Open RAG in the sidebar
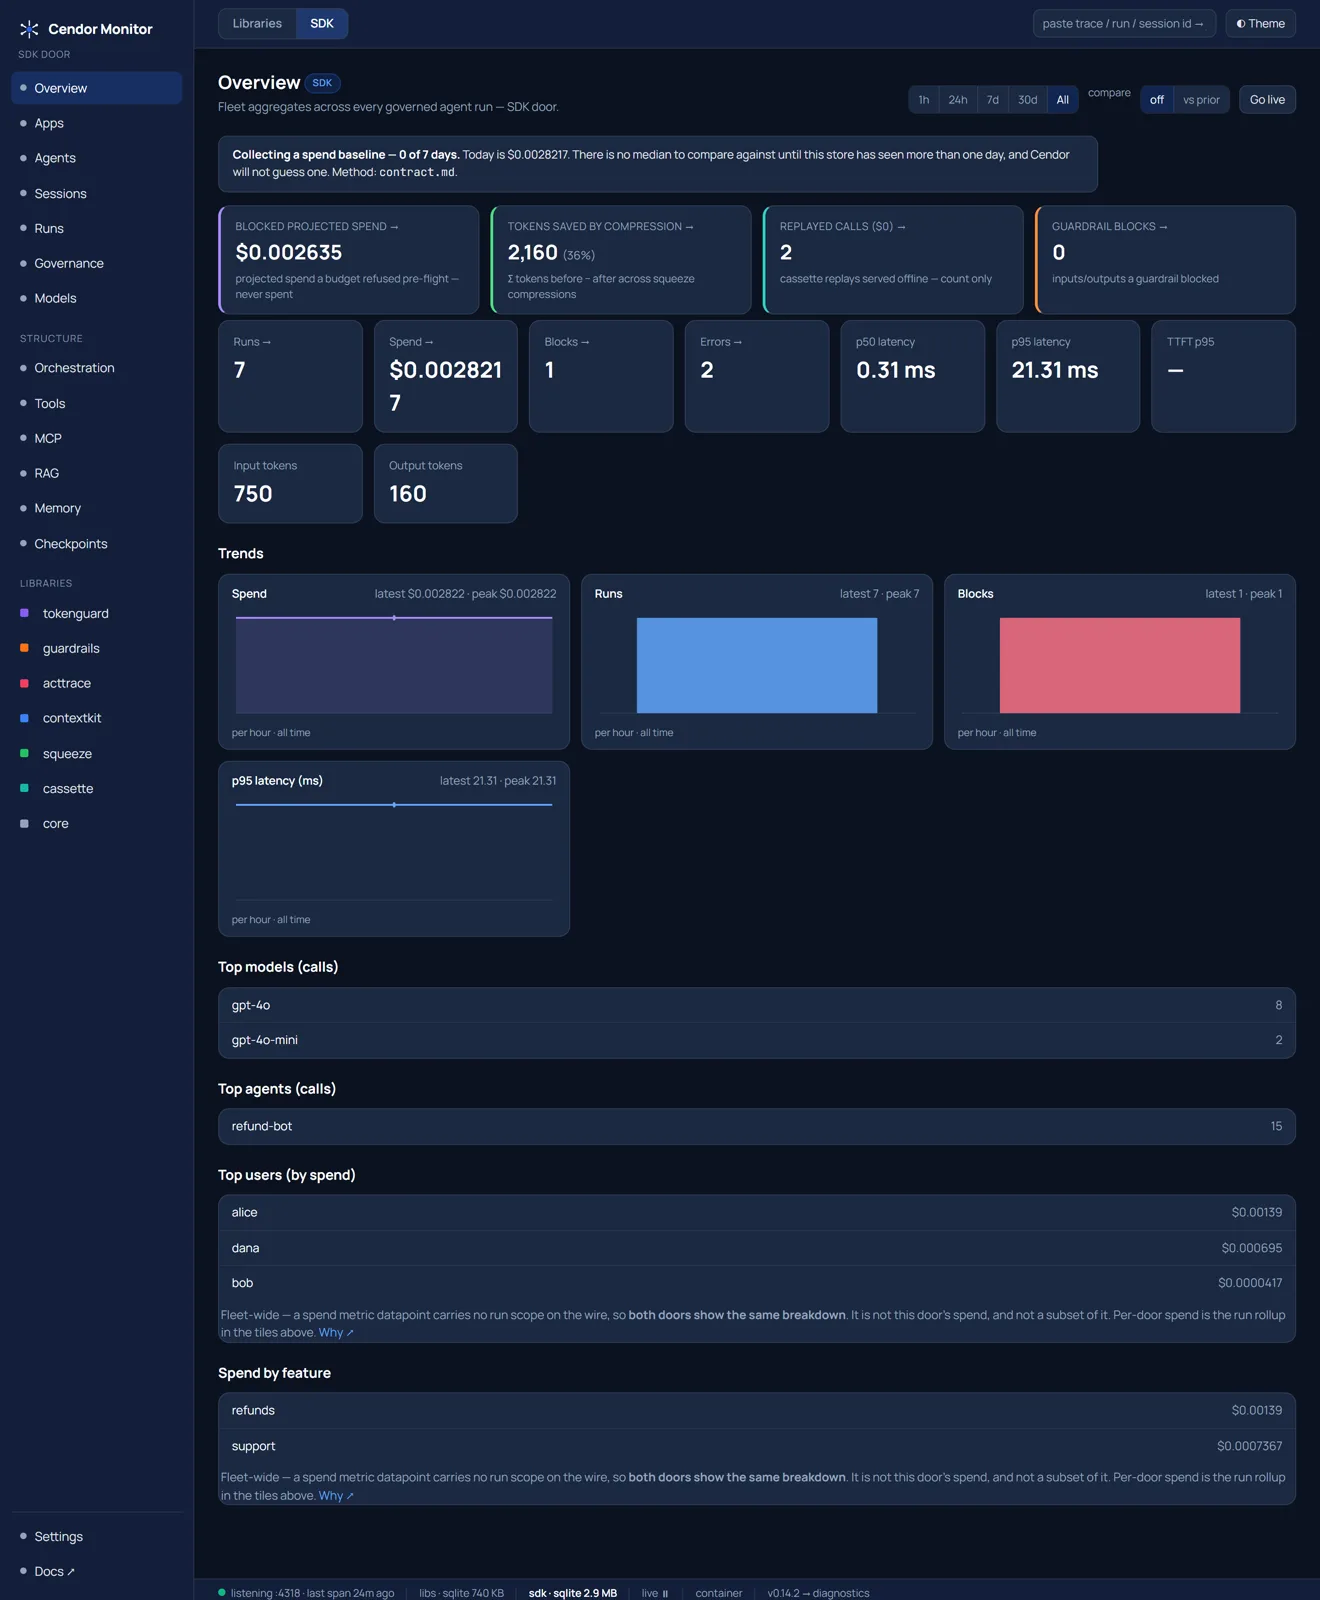The height and width of the screenshot is (1600, 1320). [96, 473]
